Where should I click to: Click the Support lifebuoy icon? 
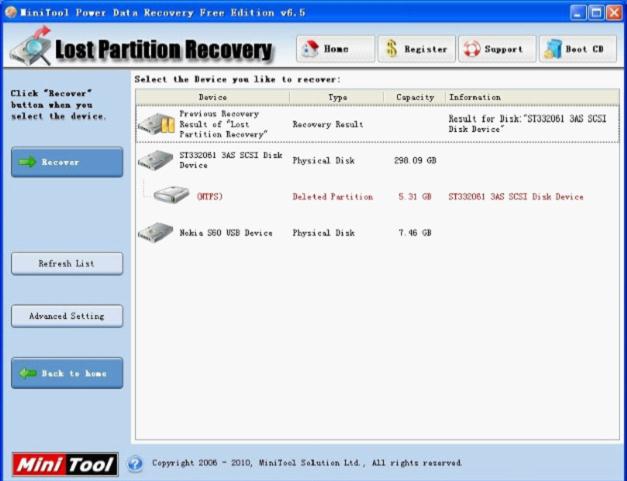[x=472, y=49]
